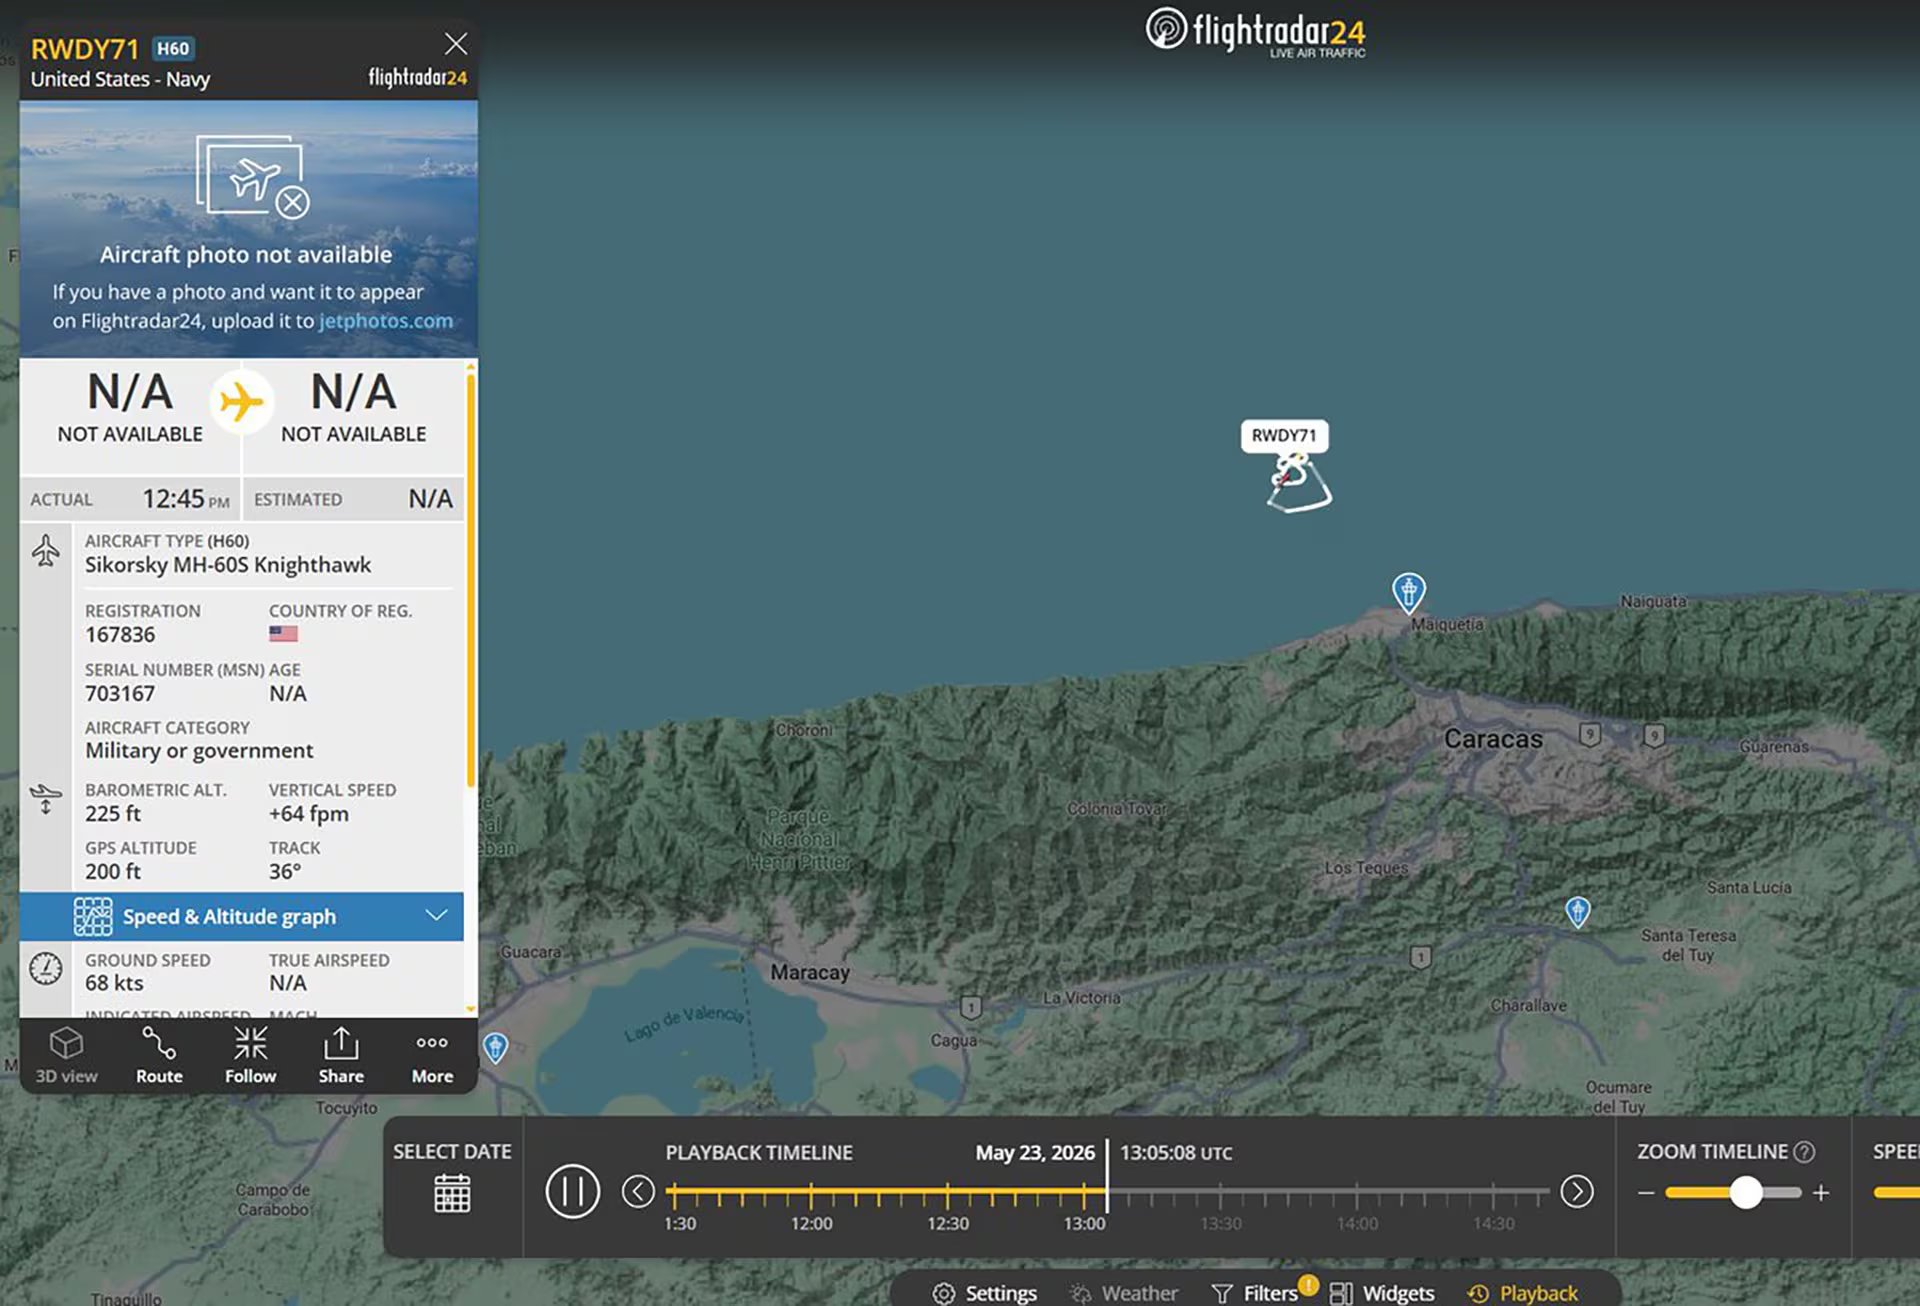
Task: Open the Filters menu
Action: tap(1254, 1293)
